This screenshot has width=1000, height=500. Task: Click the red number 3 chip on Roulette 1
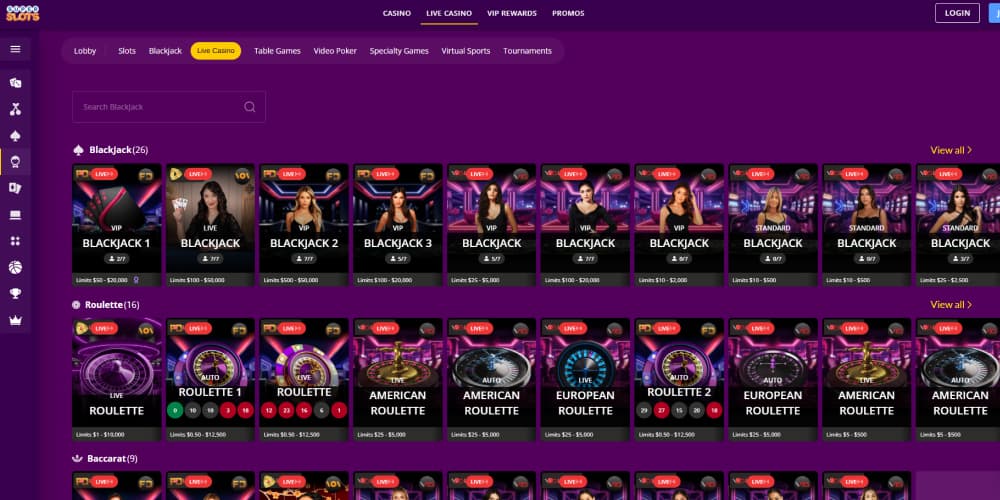point(228,410)
